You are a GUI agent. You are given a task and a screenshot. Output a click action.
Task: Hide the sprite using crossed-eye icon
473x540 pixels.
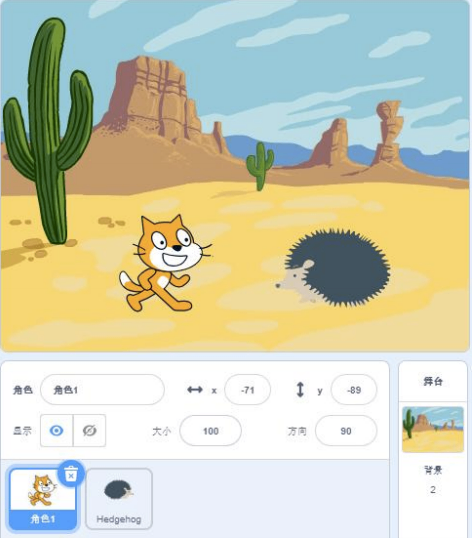(89, 430)
